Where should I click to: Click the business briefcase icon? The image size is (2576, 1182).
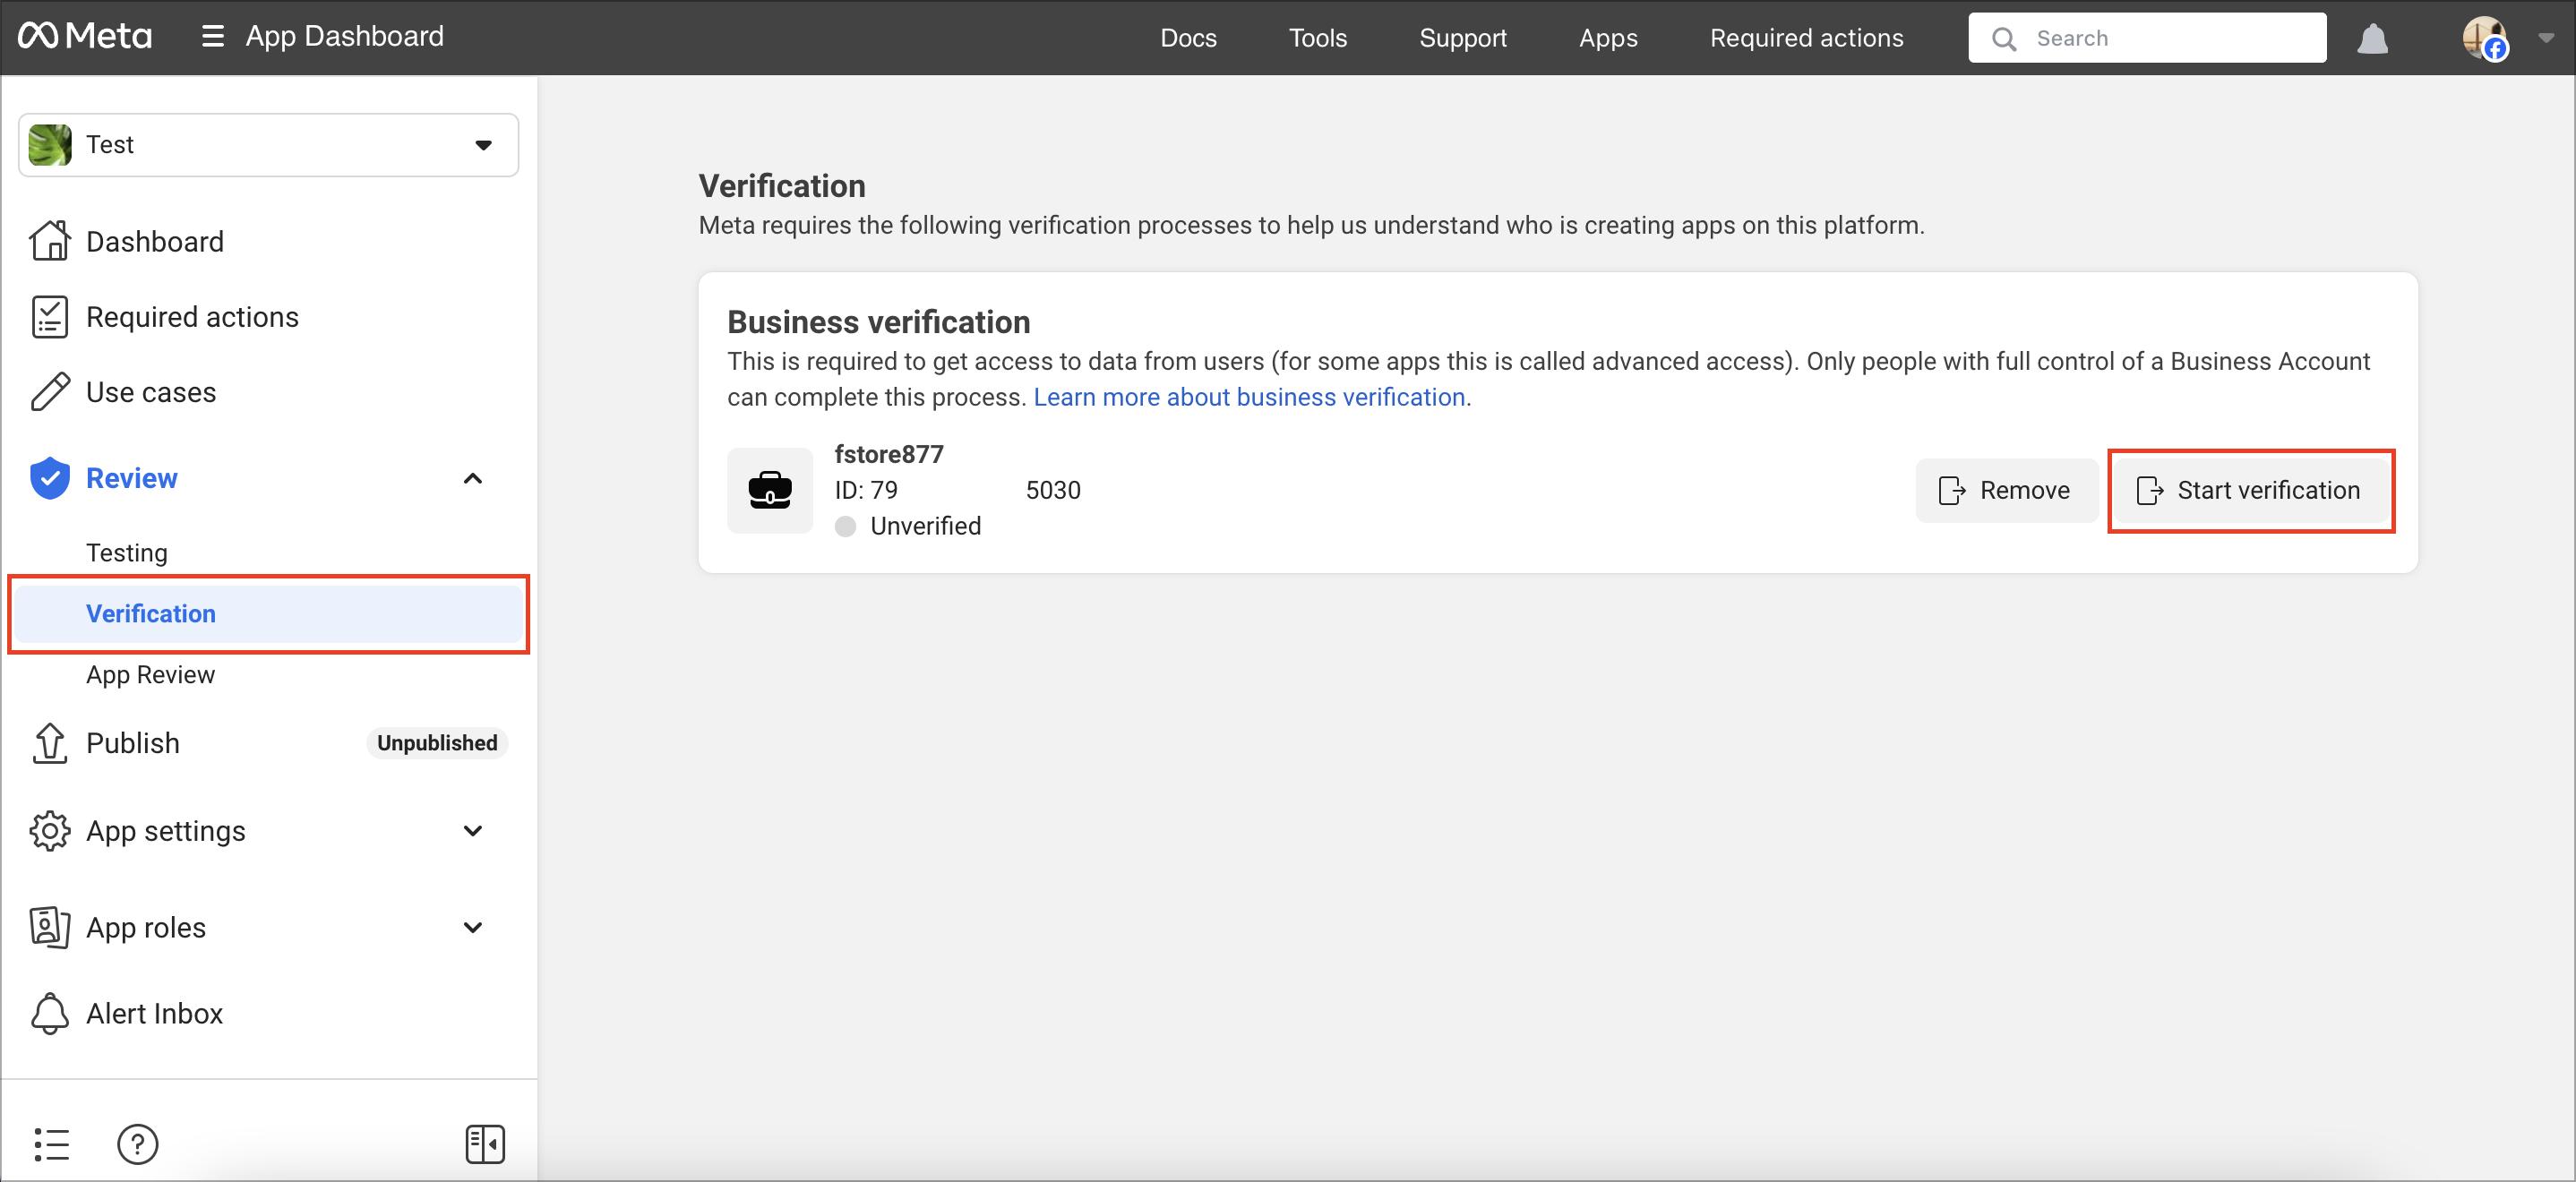(x=770, y=490)
